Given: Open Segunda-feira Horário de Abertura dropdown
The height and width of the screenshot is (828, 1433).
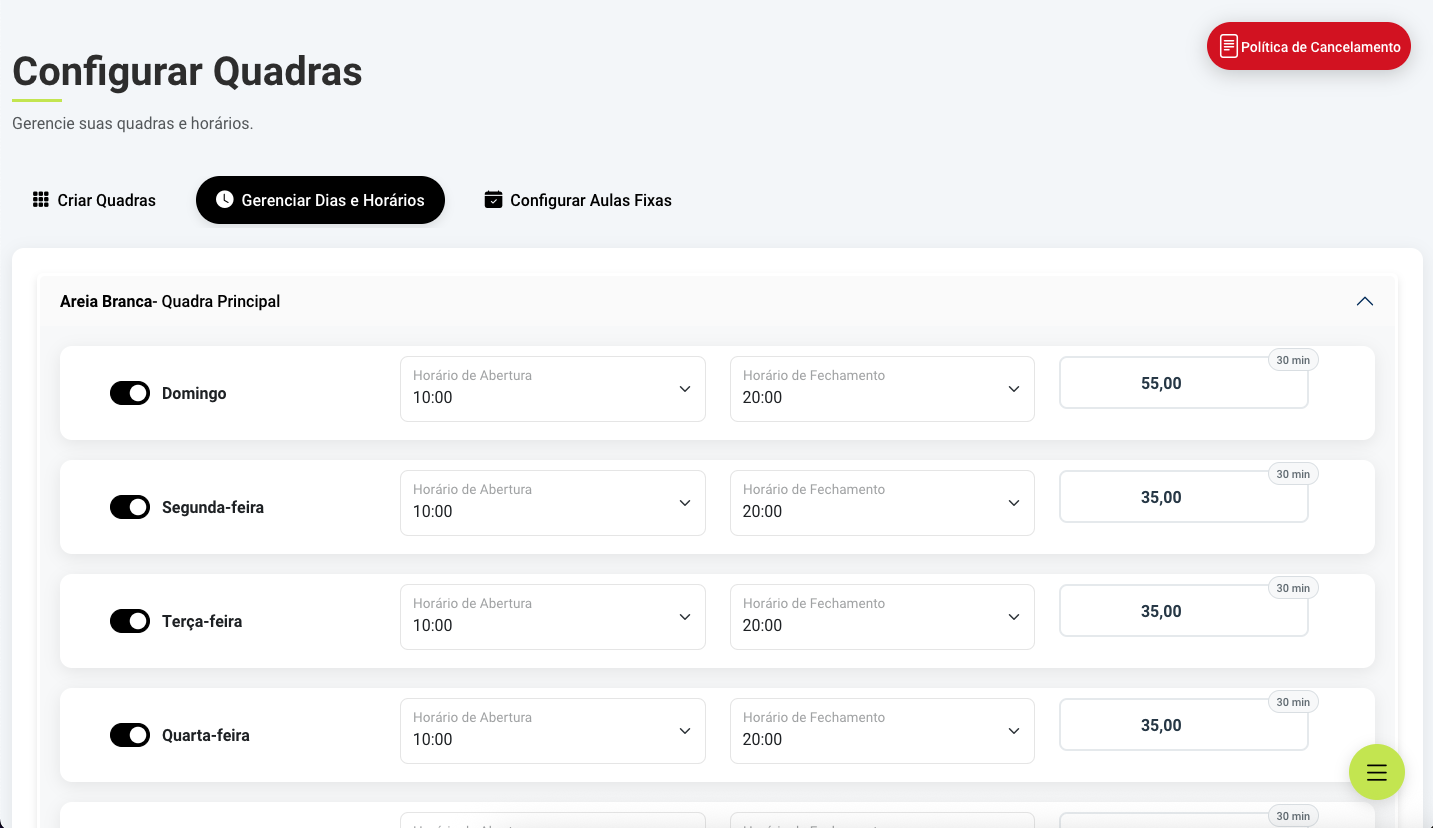Looking at the screenshot, I should pos(553,503).
